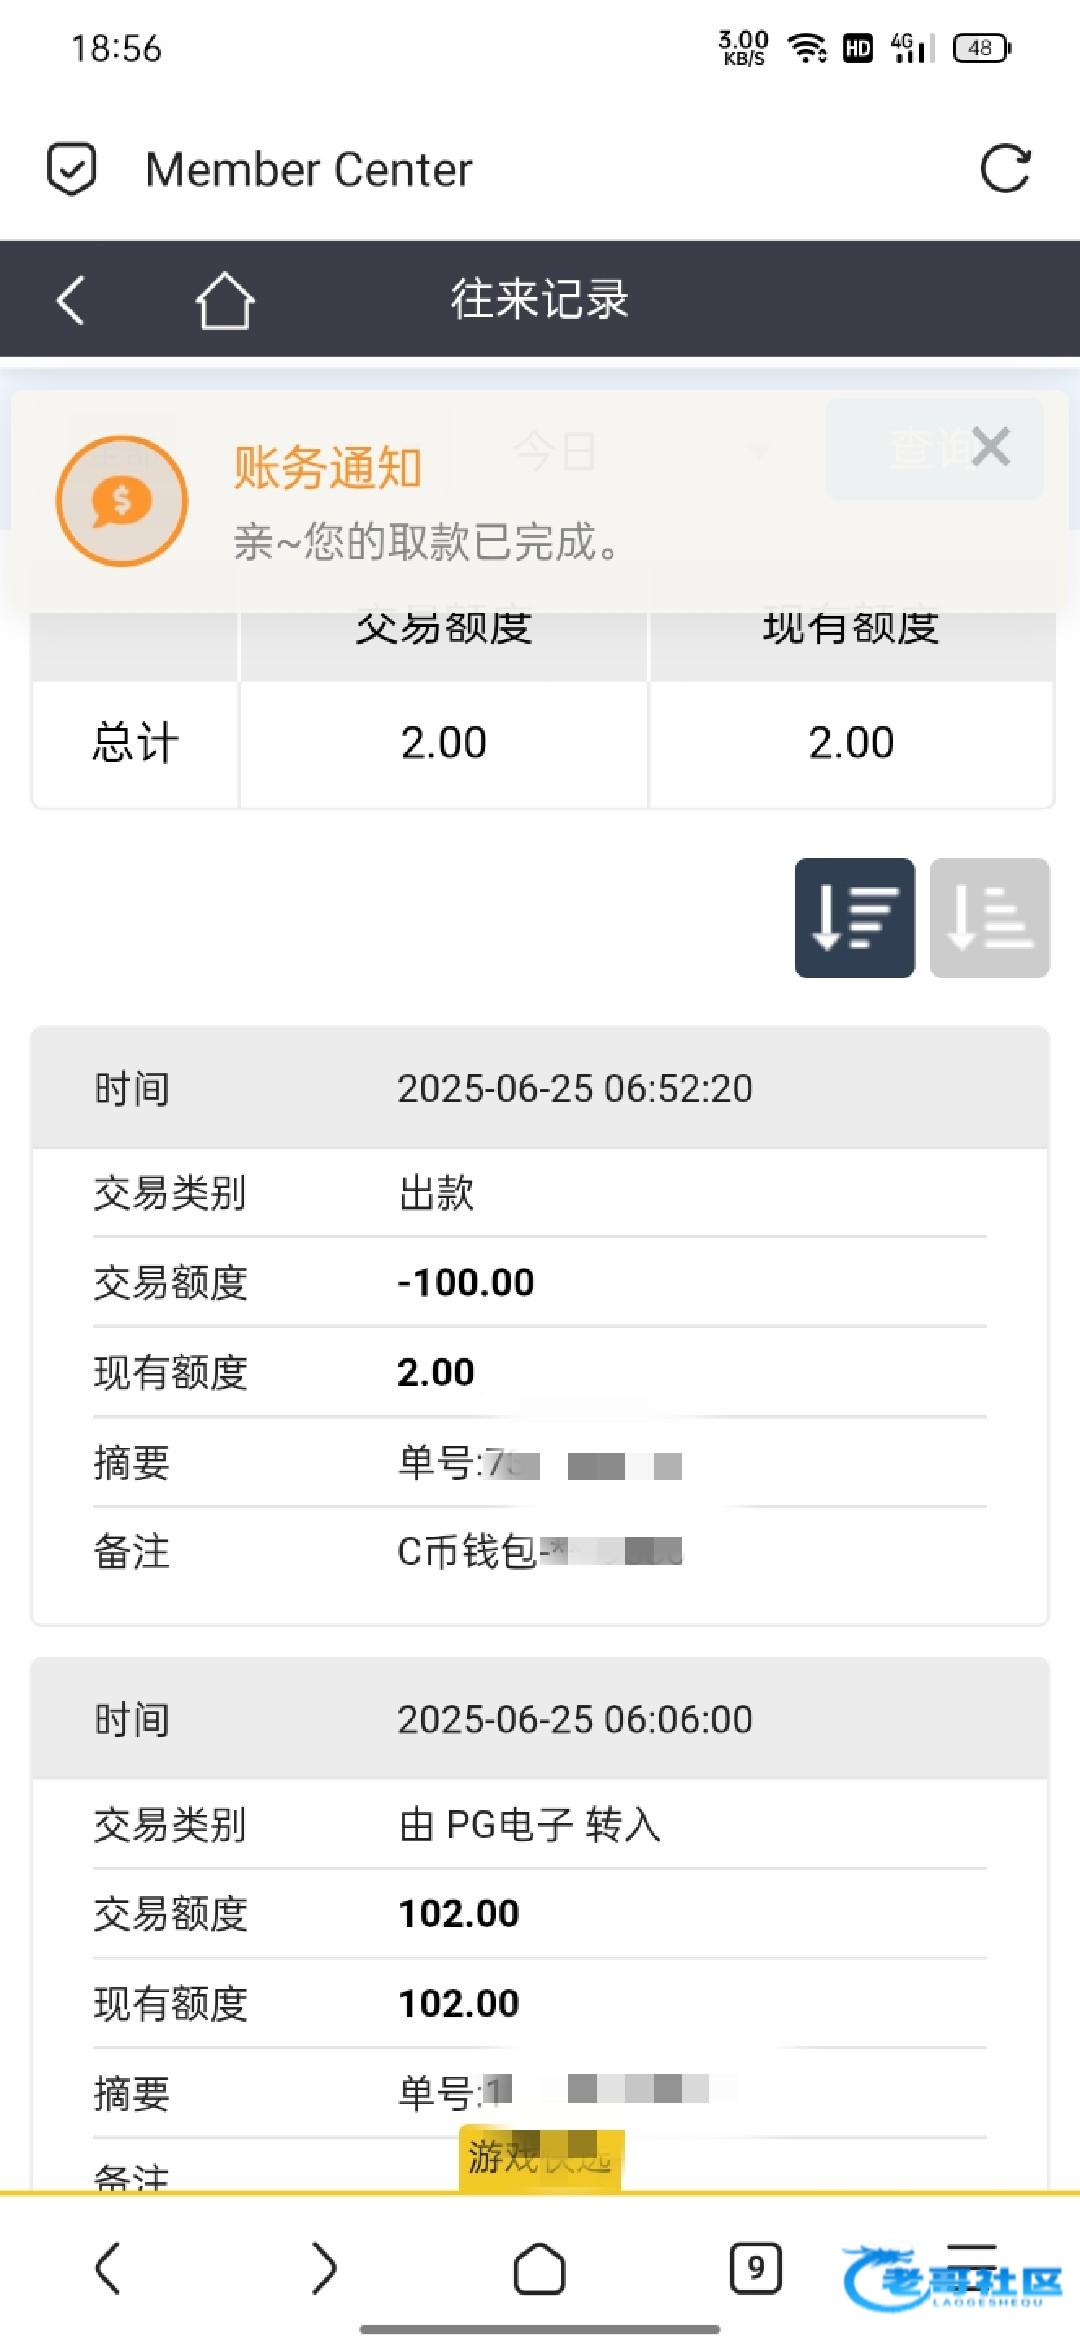Go back using the header arrow

point(71,299)
